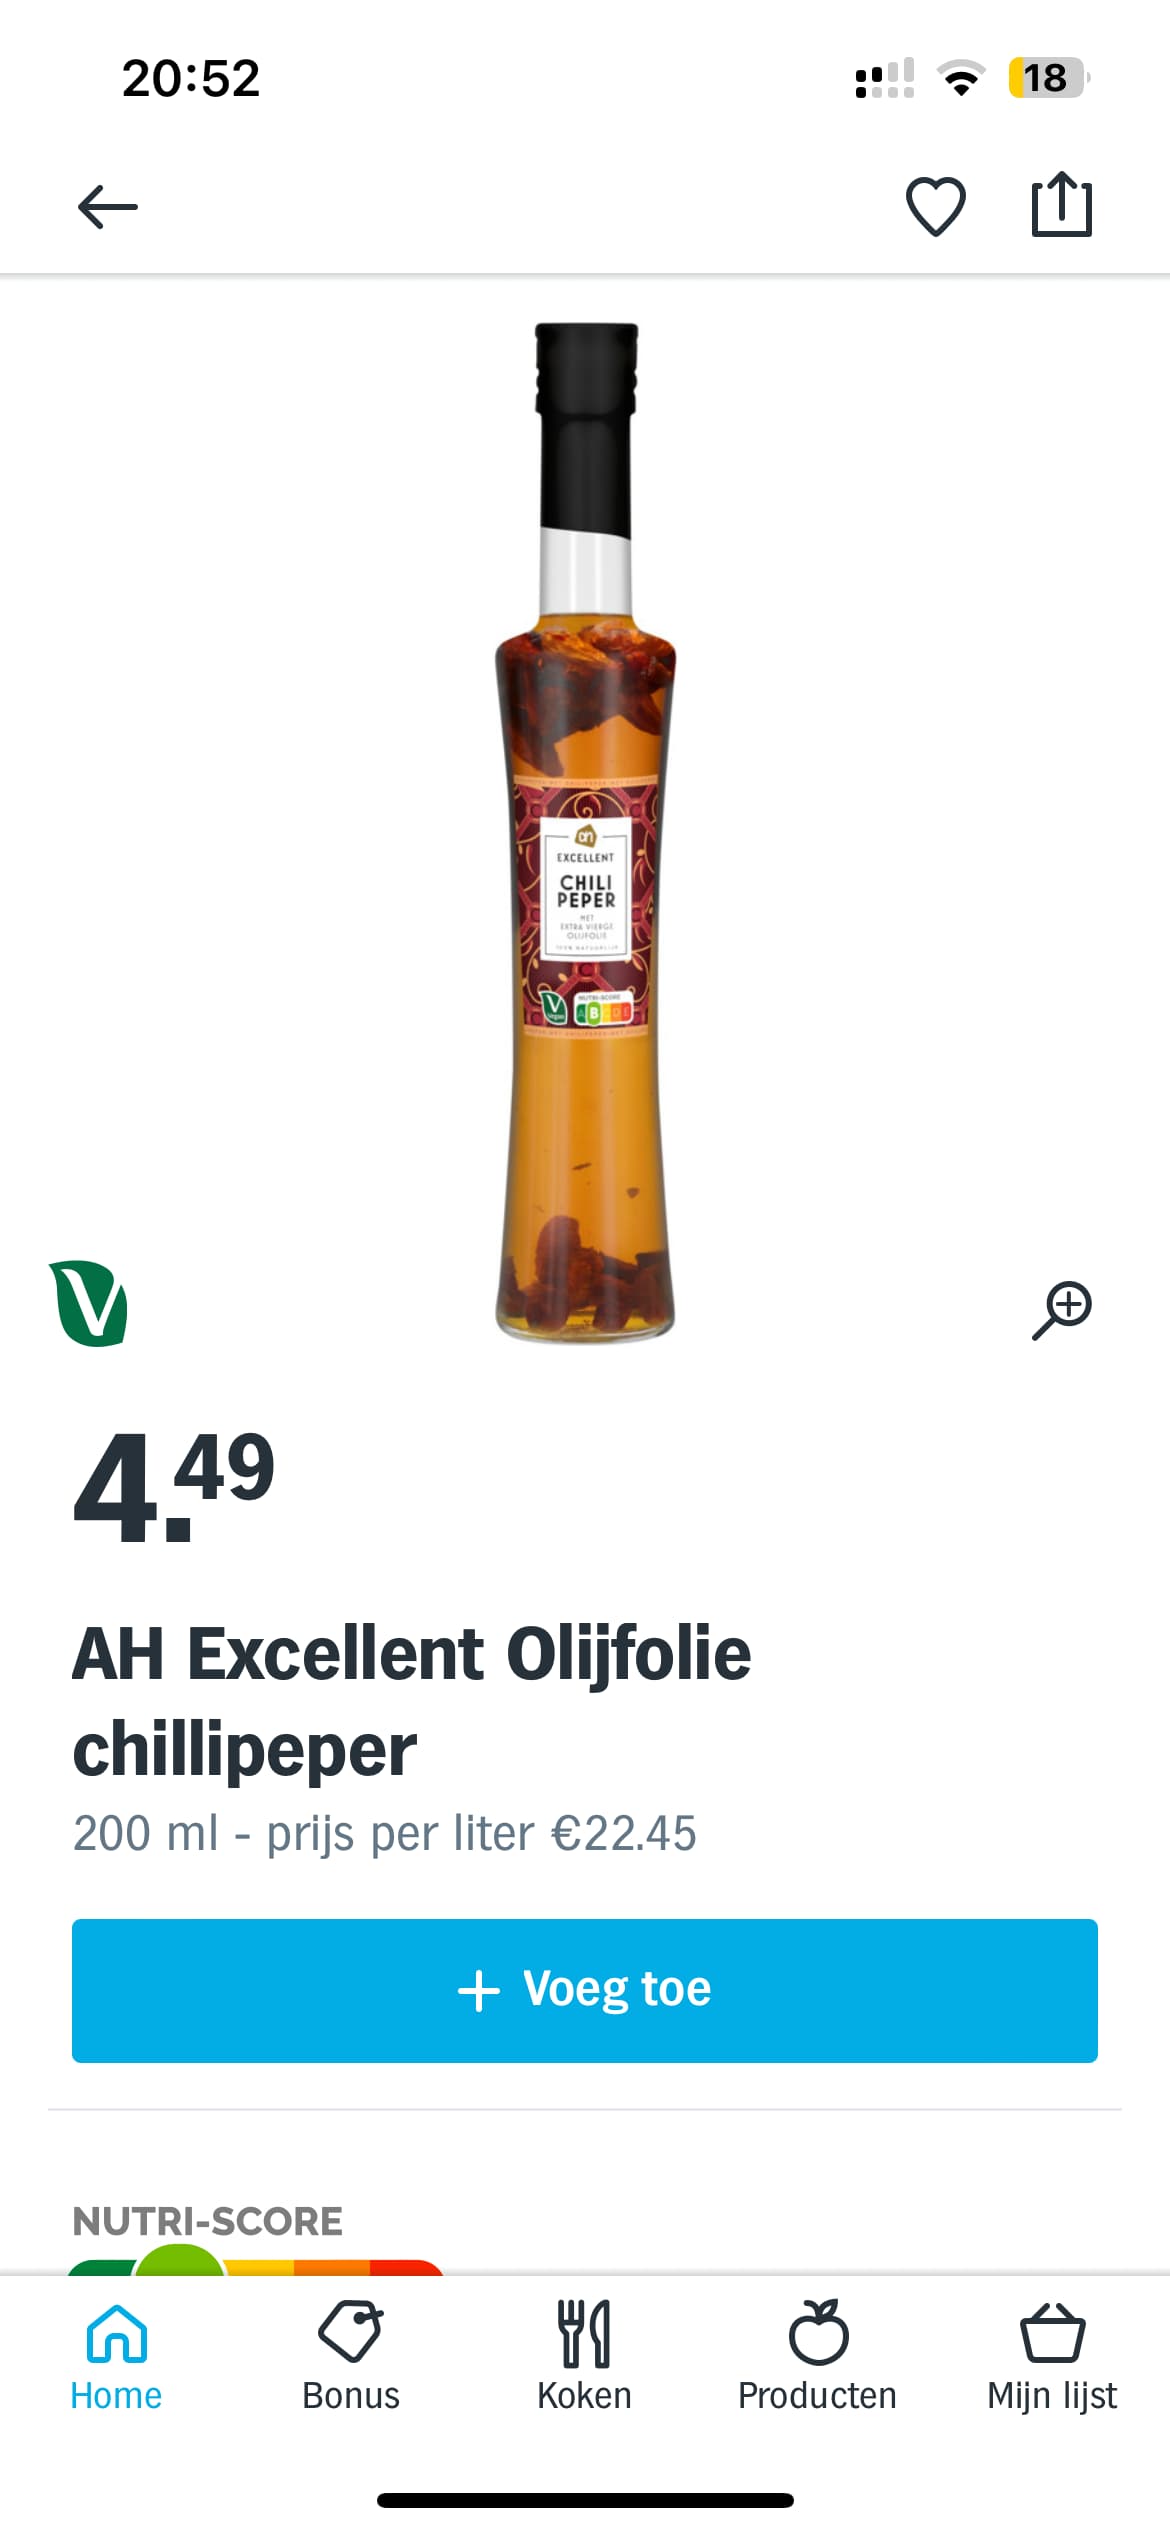The image size is (1170, 2532).
Task: Tap the plus sign on Voeg toe
Action: coord(478,1990)
